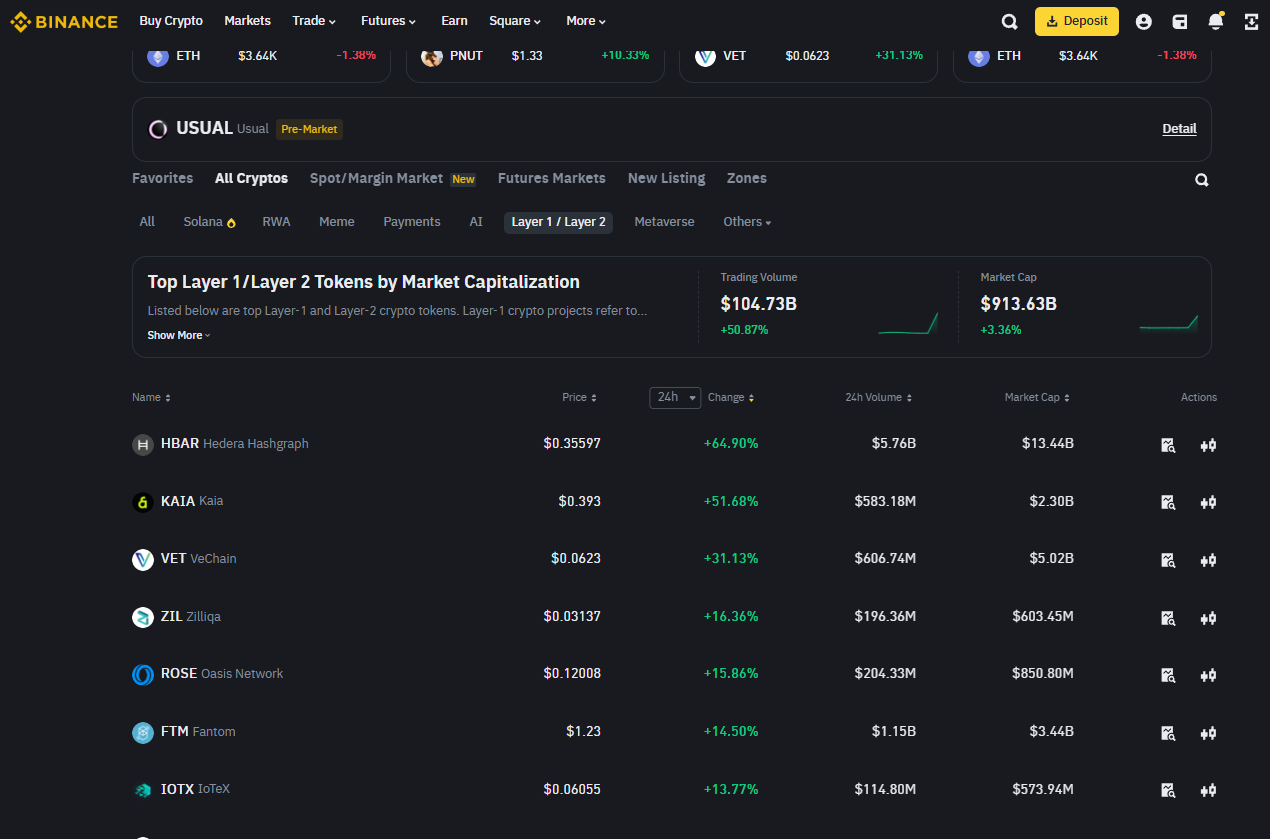Viewport: 1270px width, 839px height.
Task: Open Earn in navigation
Action: [454, 21]
